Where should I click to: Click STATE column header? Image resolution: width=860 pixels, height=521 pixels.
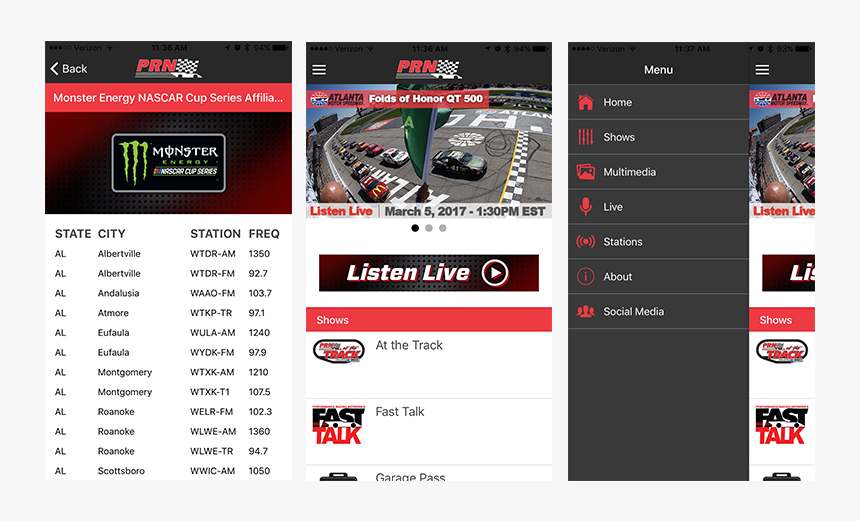73,234
